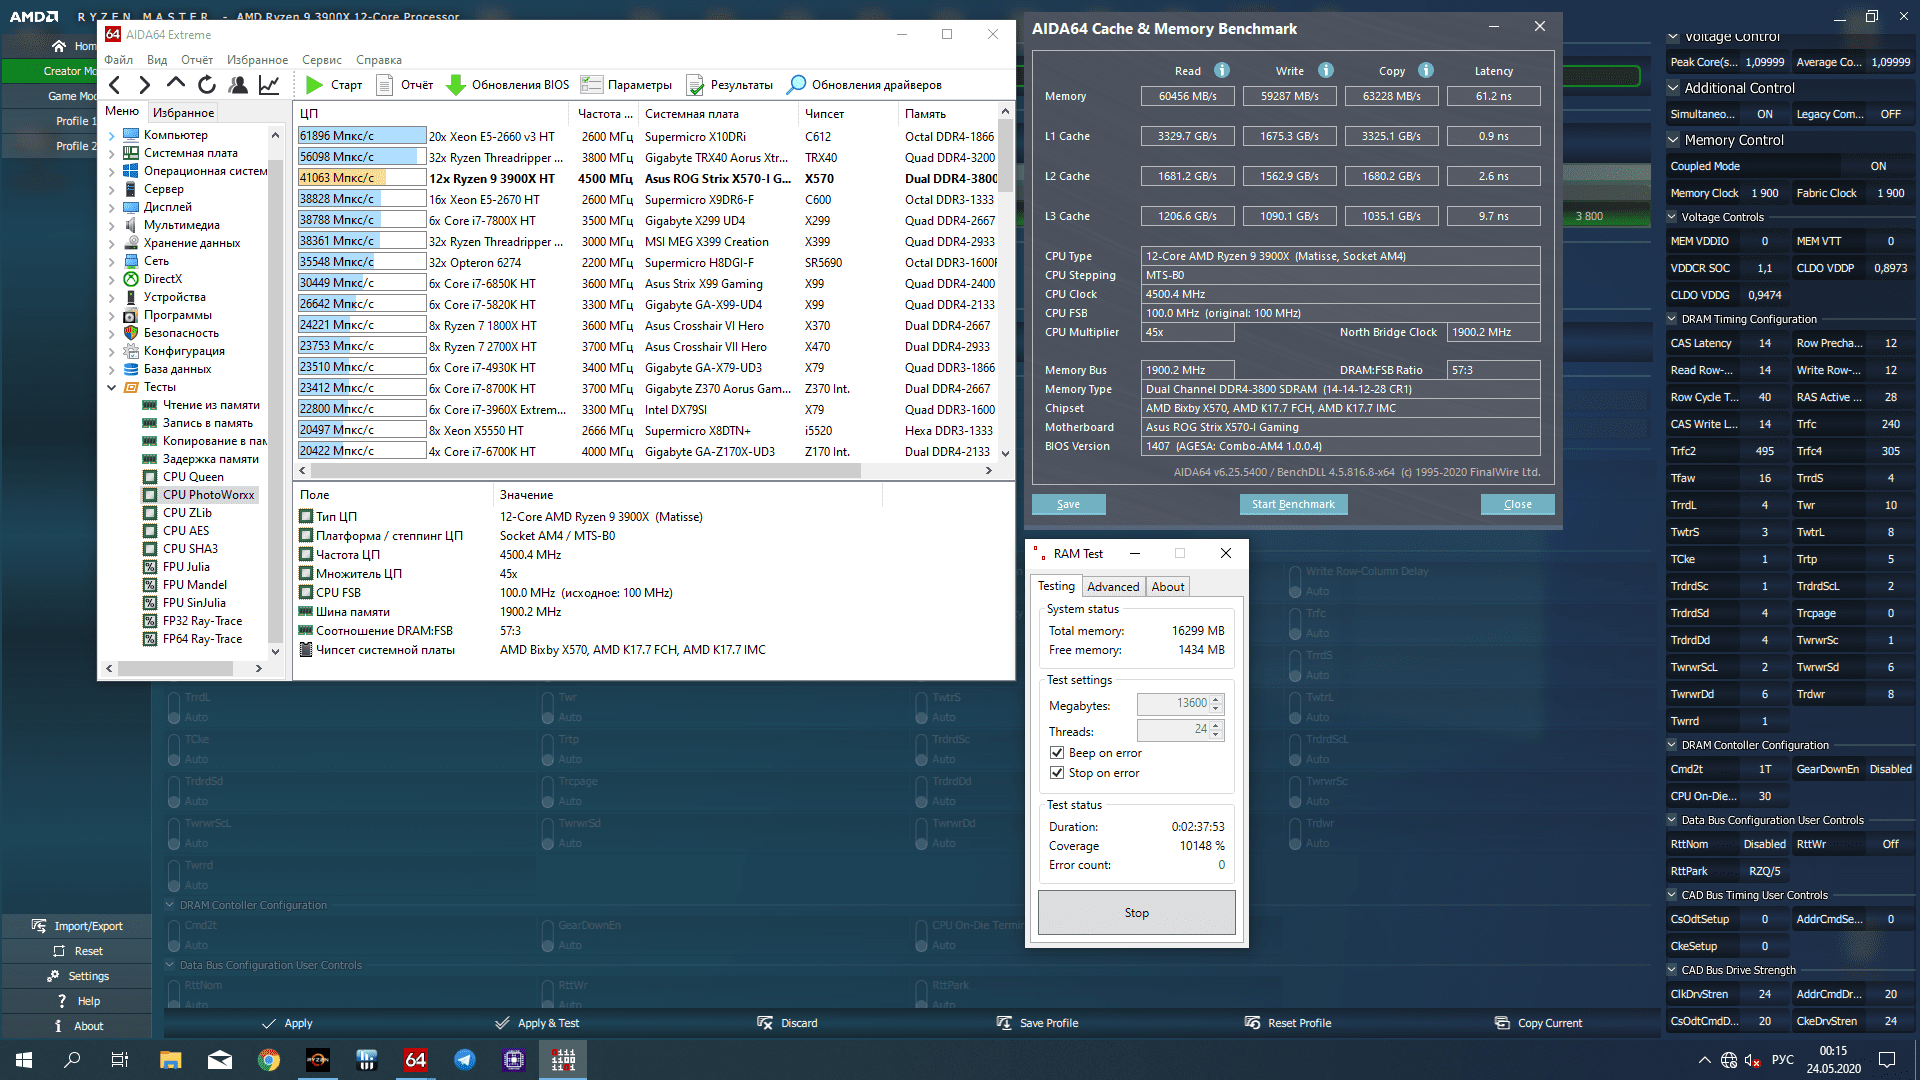Click the Read info icon in benchmark
This screenshot has height=1080, width=1920.
[x=1222, y=70]
